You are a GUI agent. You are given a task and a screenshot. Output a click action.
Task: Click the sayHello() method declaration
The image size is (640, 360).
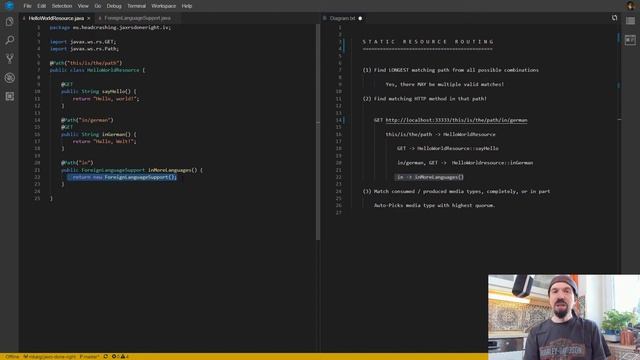click(x=99, y=91)
